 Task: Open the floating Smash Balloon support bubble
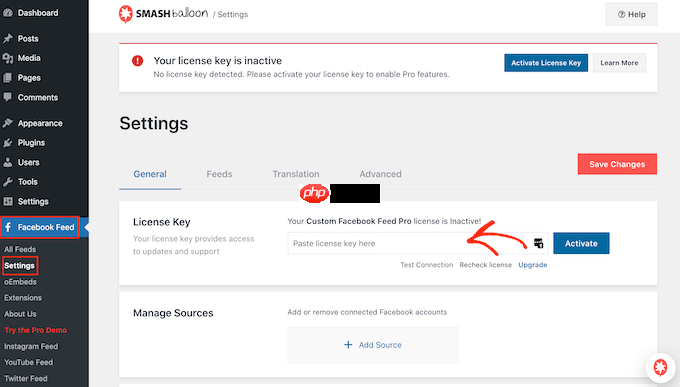pos(660,367)
